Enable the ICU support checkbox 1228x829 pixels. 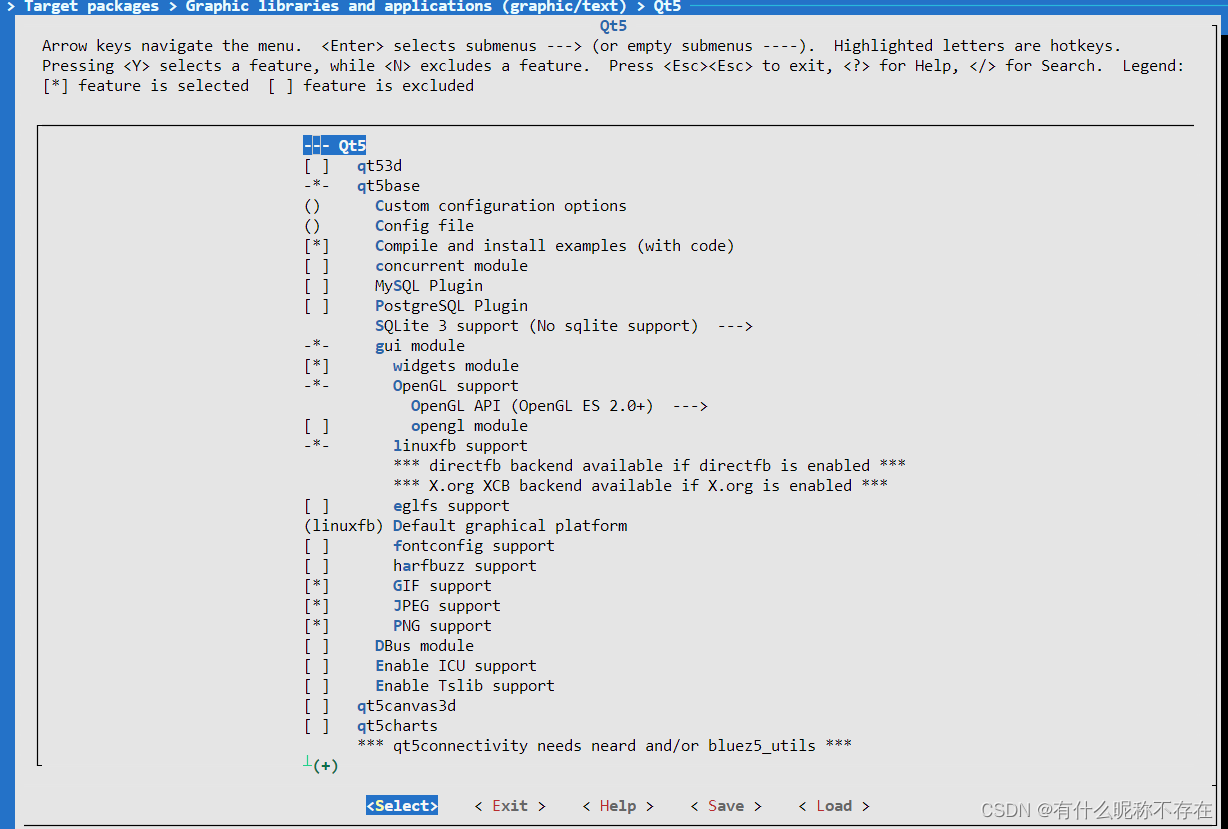(316, 666)
